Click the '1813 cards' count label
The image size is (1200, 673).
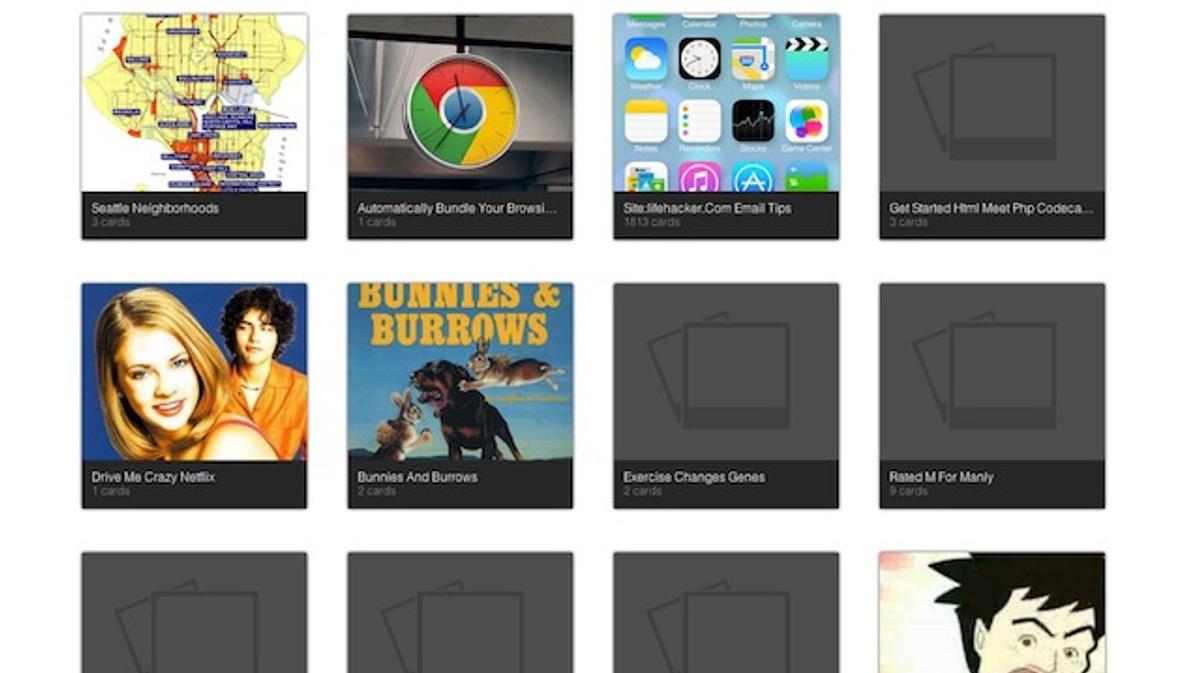[x=652, y=222]
